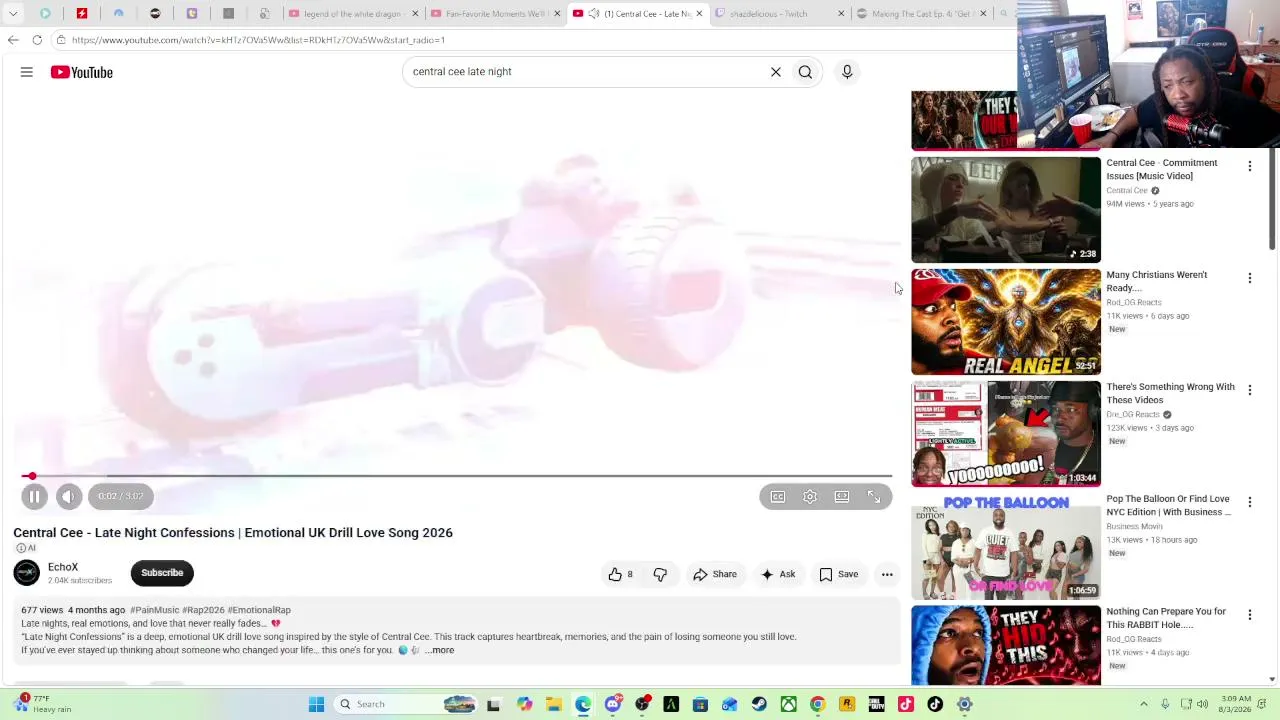
Task: Open options for There's Something Wrong video
Action: click(1249, 390)
